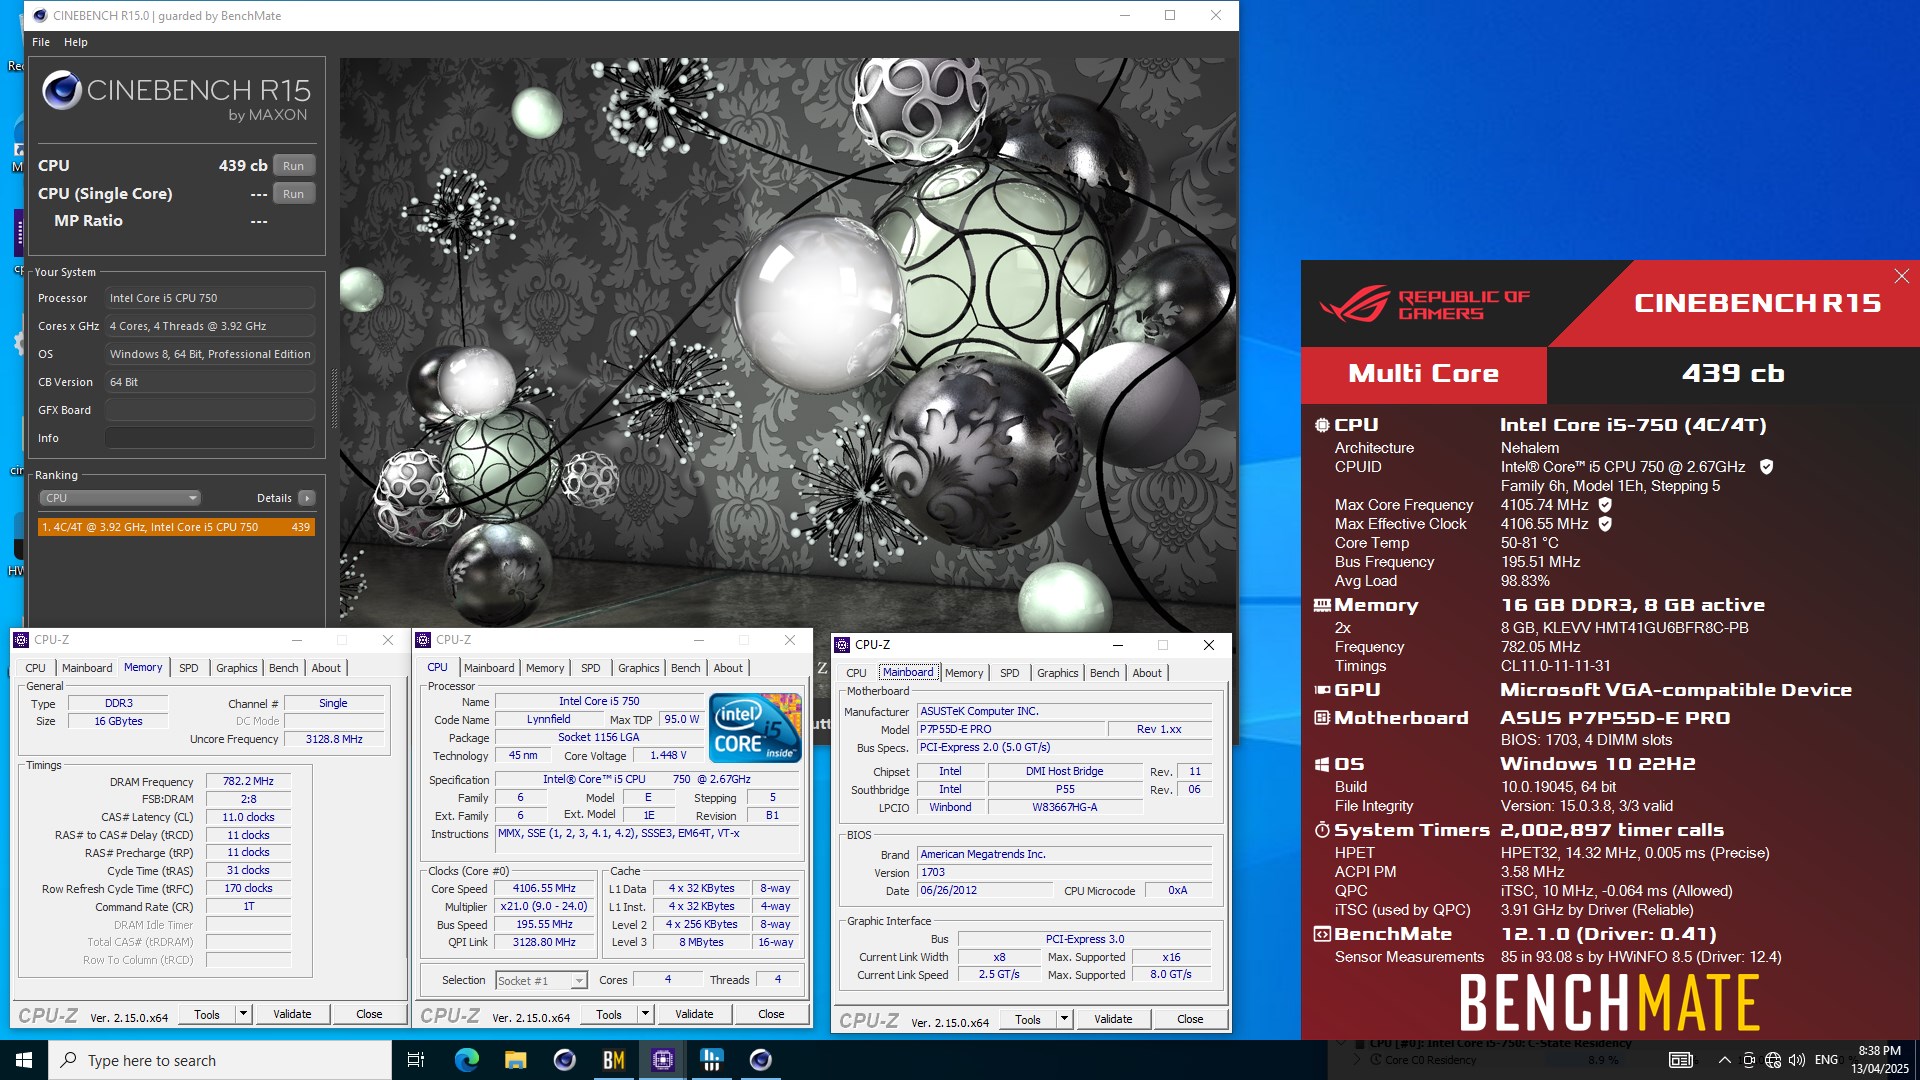The height and width of the screenshot is (1080, 1920).
Task: Run the CPU Single Core benchmark
Action: pyautogui.click(x=293, y=194)
